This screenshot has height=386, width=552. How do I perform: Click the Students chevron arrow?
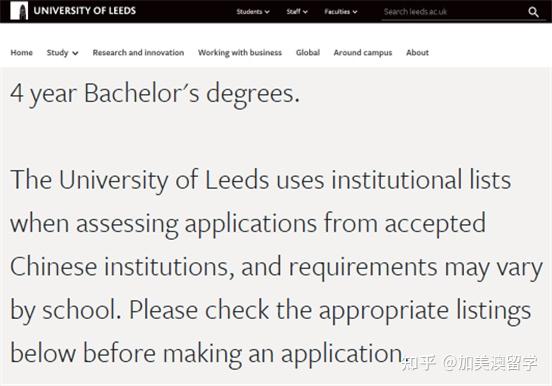tap(267, 12)
